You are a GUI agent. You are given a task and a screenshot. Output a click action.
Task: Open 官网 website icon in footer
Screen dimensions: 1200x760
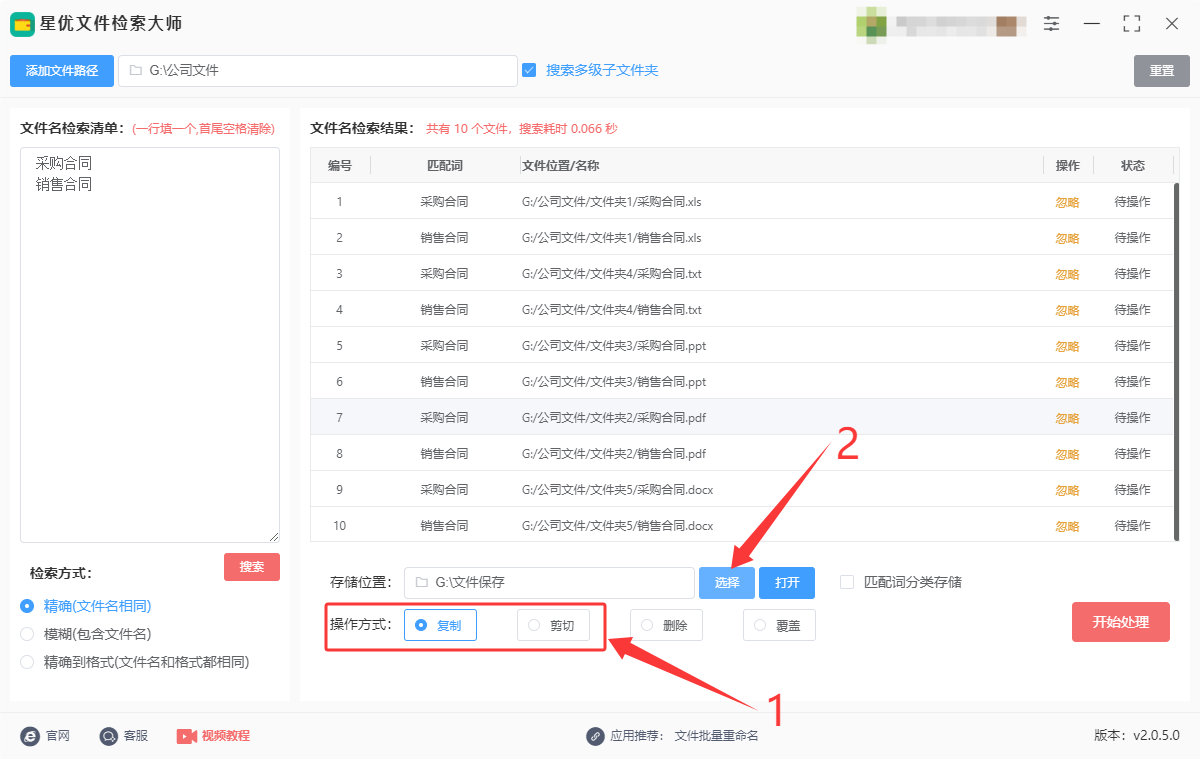tap(30, 736)
